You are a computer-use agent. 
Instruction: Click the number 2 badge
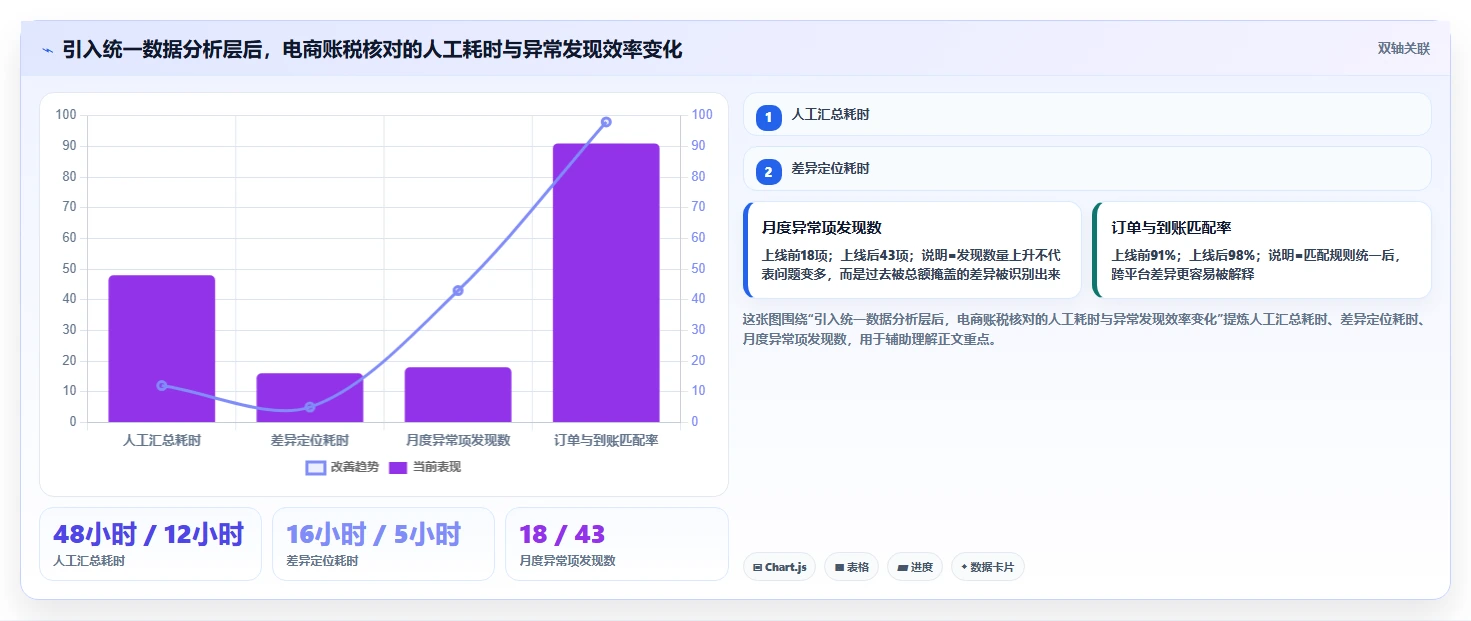768,172
